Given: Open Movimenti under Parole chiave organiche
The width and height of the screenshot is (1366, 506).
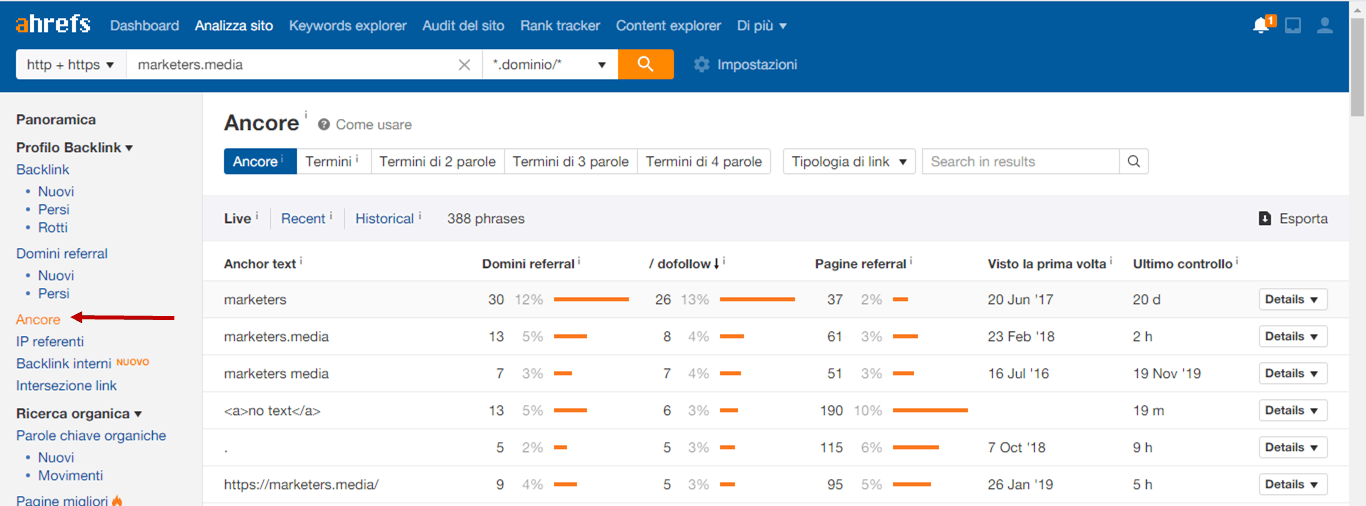Looking at the screenshot, I should 70,476.
